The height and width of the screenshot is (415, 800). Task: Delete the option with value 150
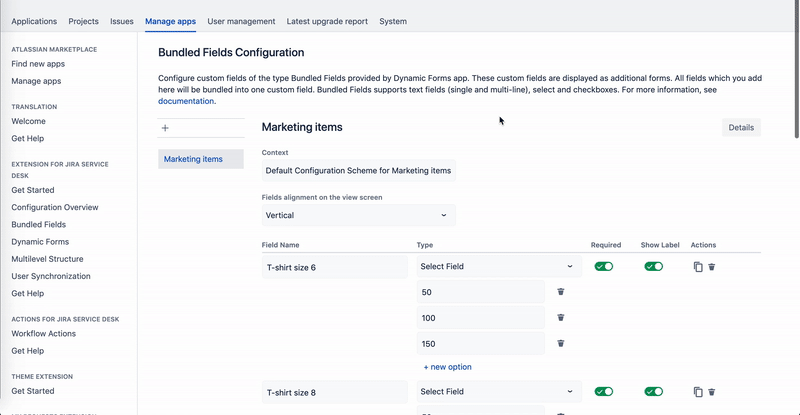(x=561, y=343)
